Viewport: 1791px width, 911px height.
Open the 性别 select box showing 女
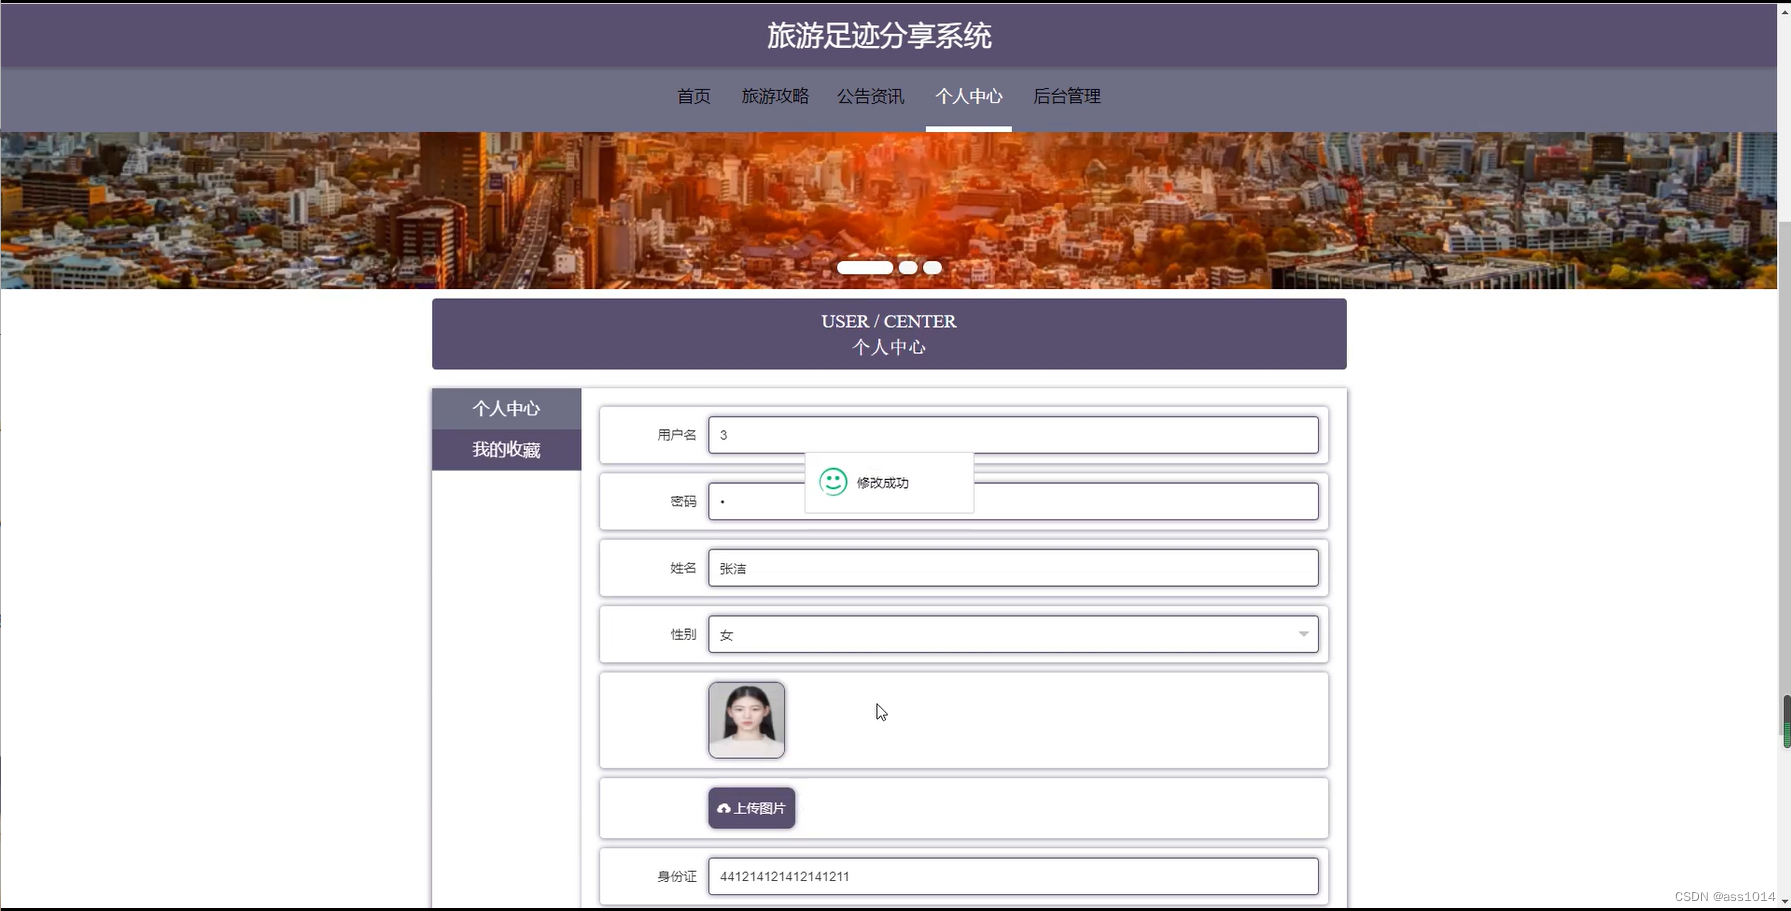[x=1013, y=634]
